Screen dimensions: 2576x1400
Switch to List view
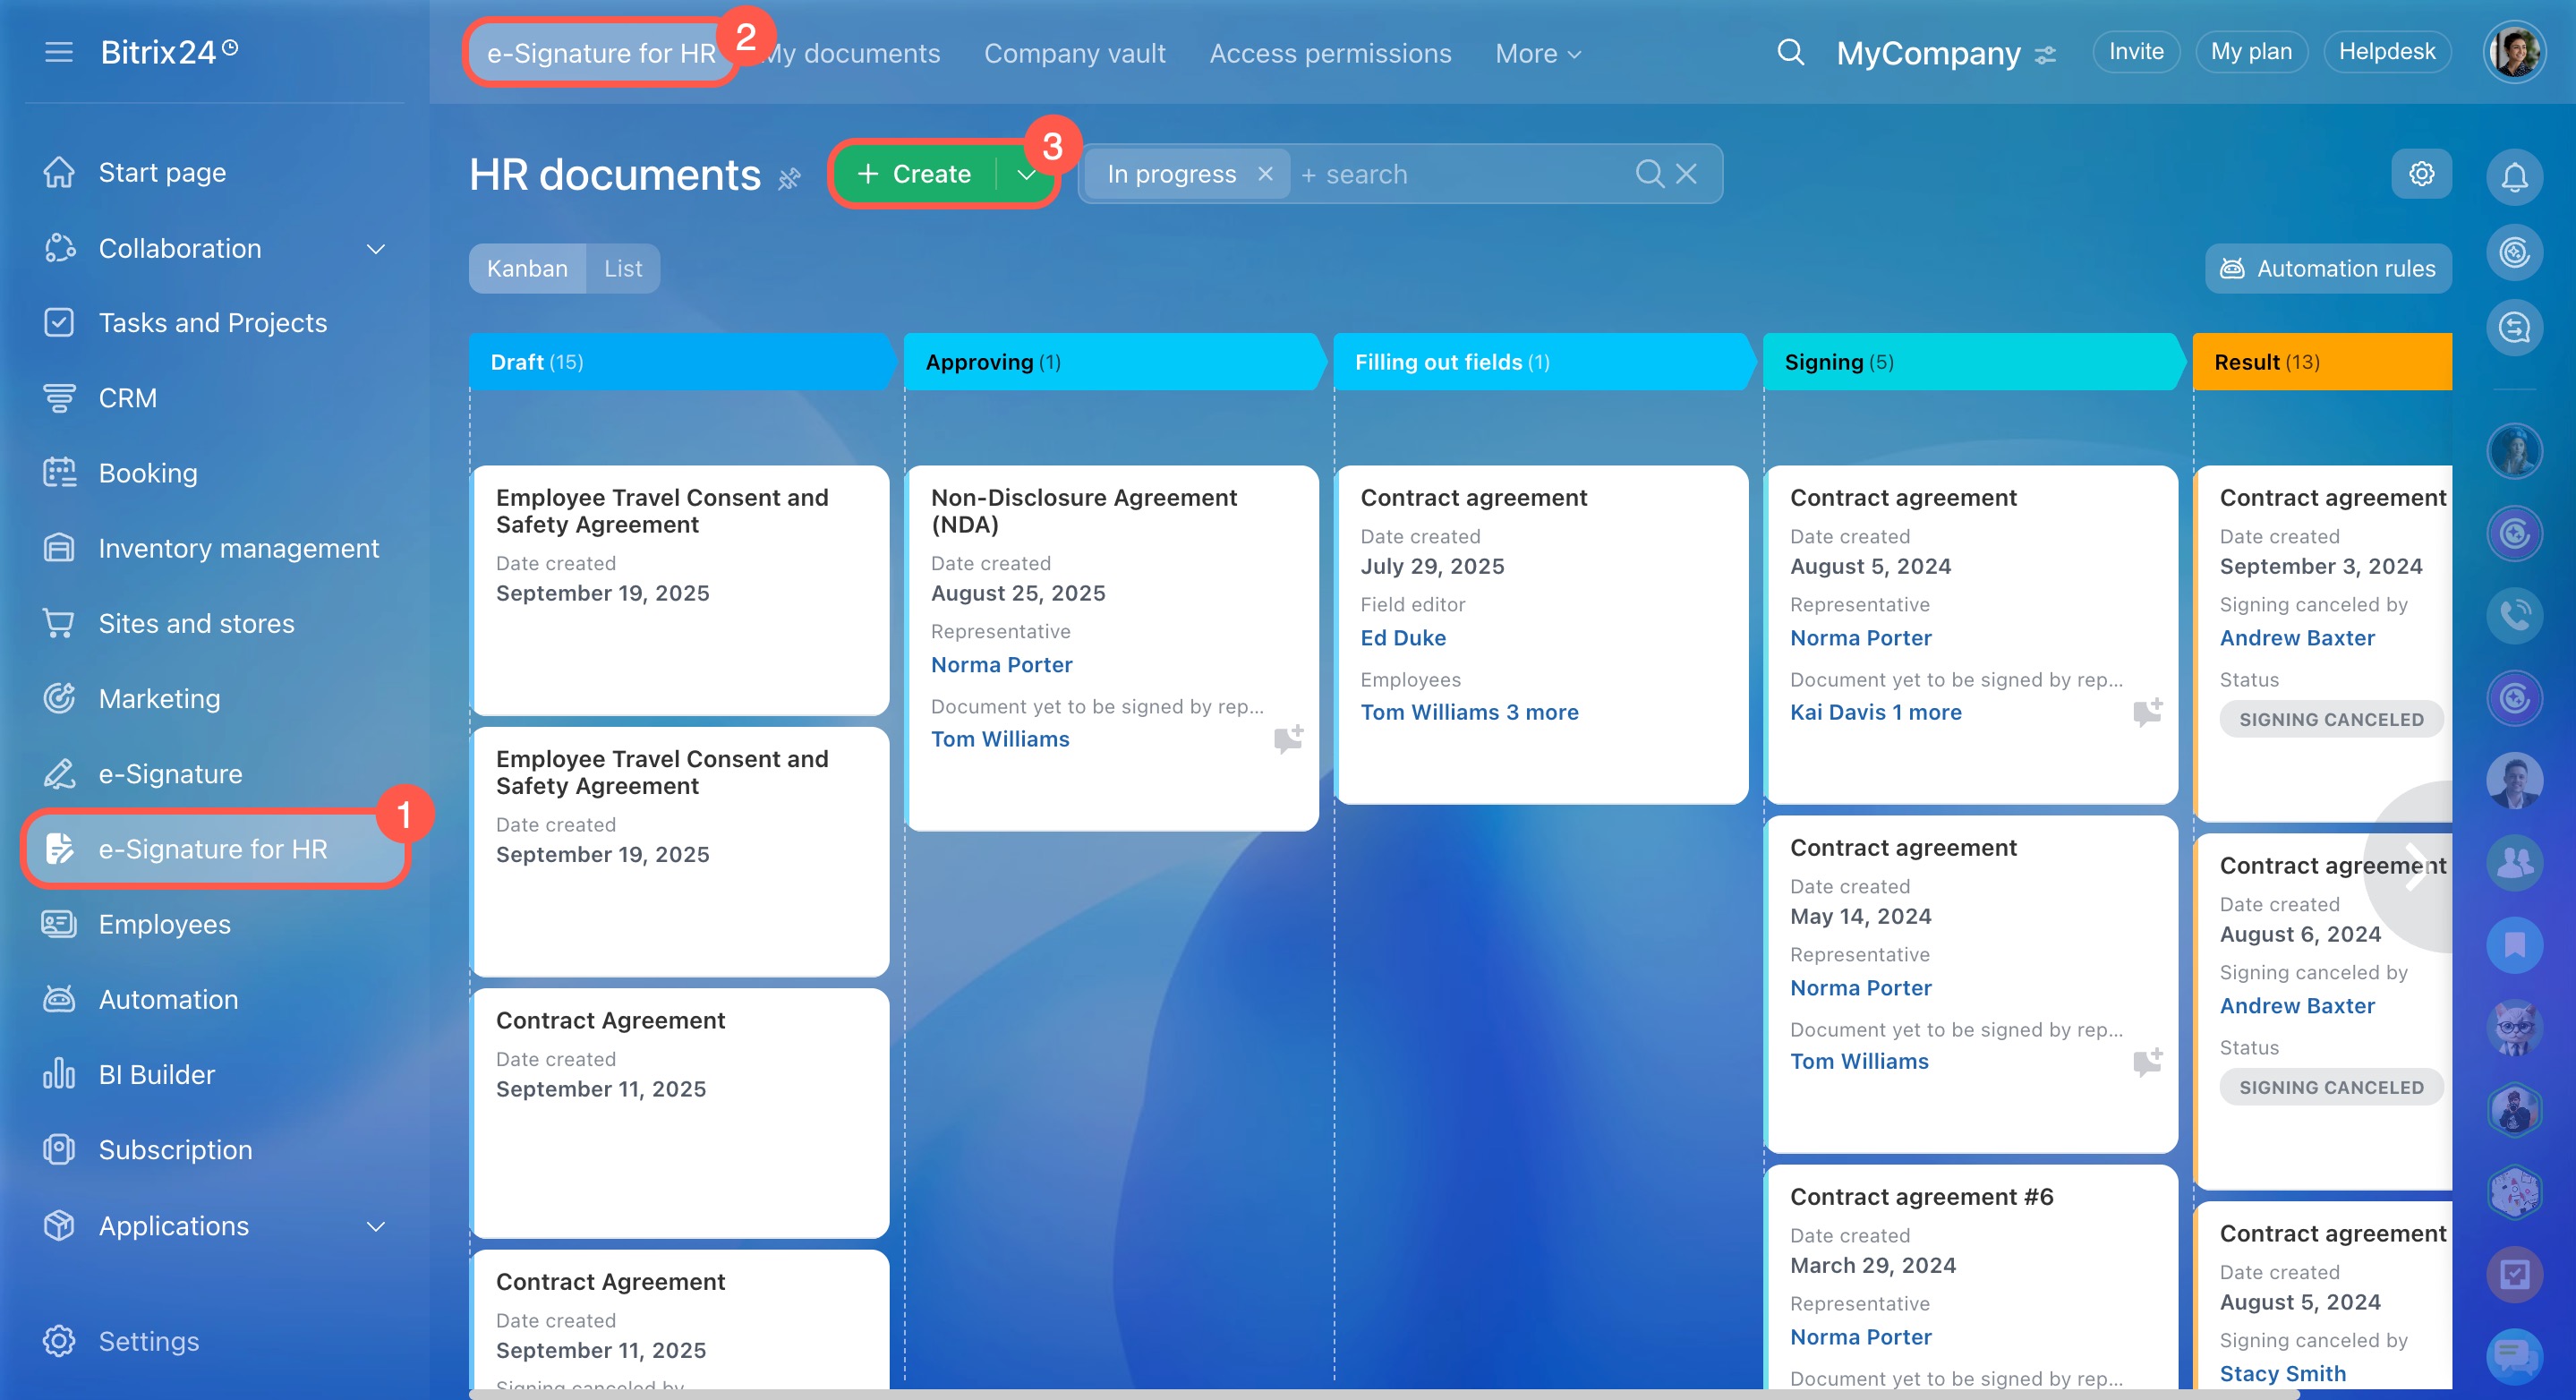(x=623, y=268)
